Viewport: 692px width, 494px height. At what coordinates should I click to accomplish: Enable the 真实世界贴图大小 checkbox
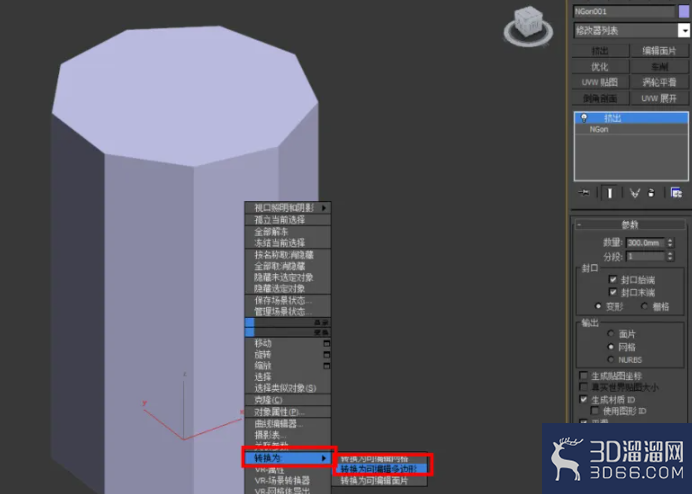(x=583, y=387)
